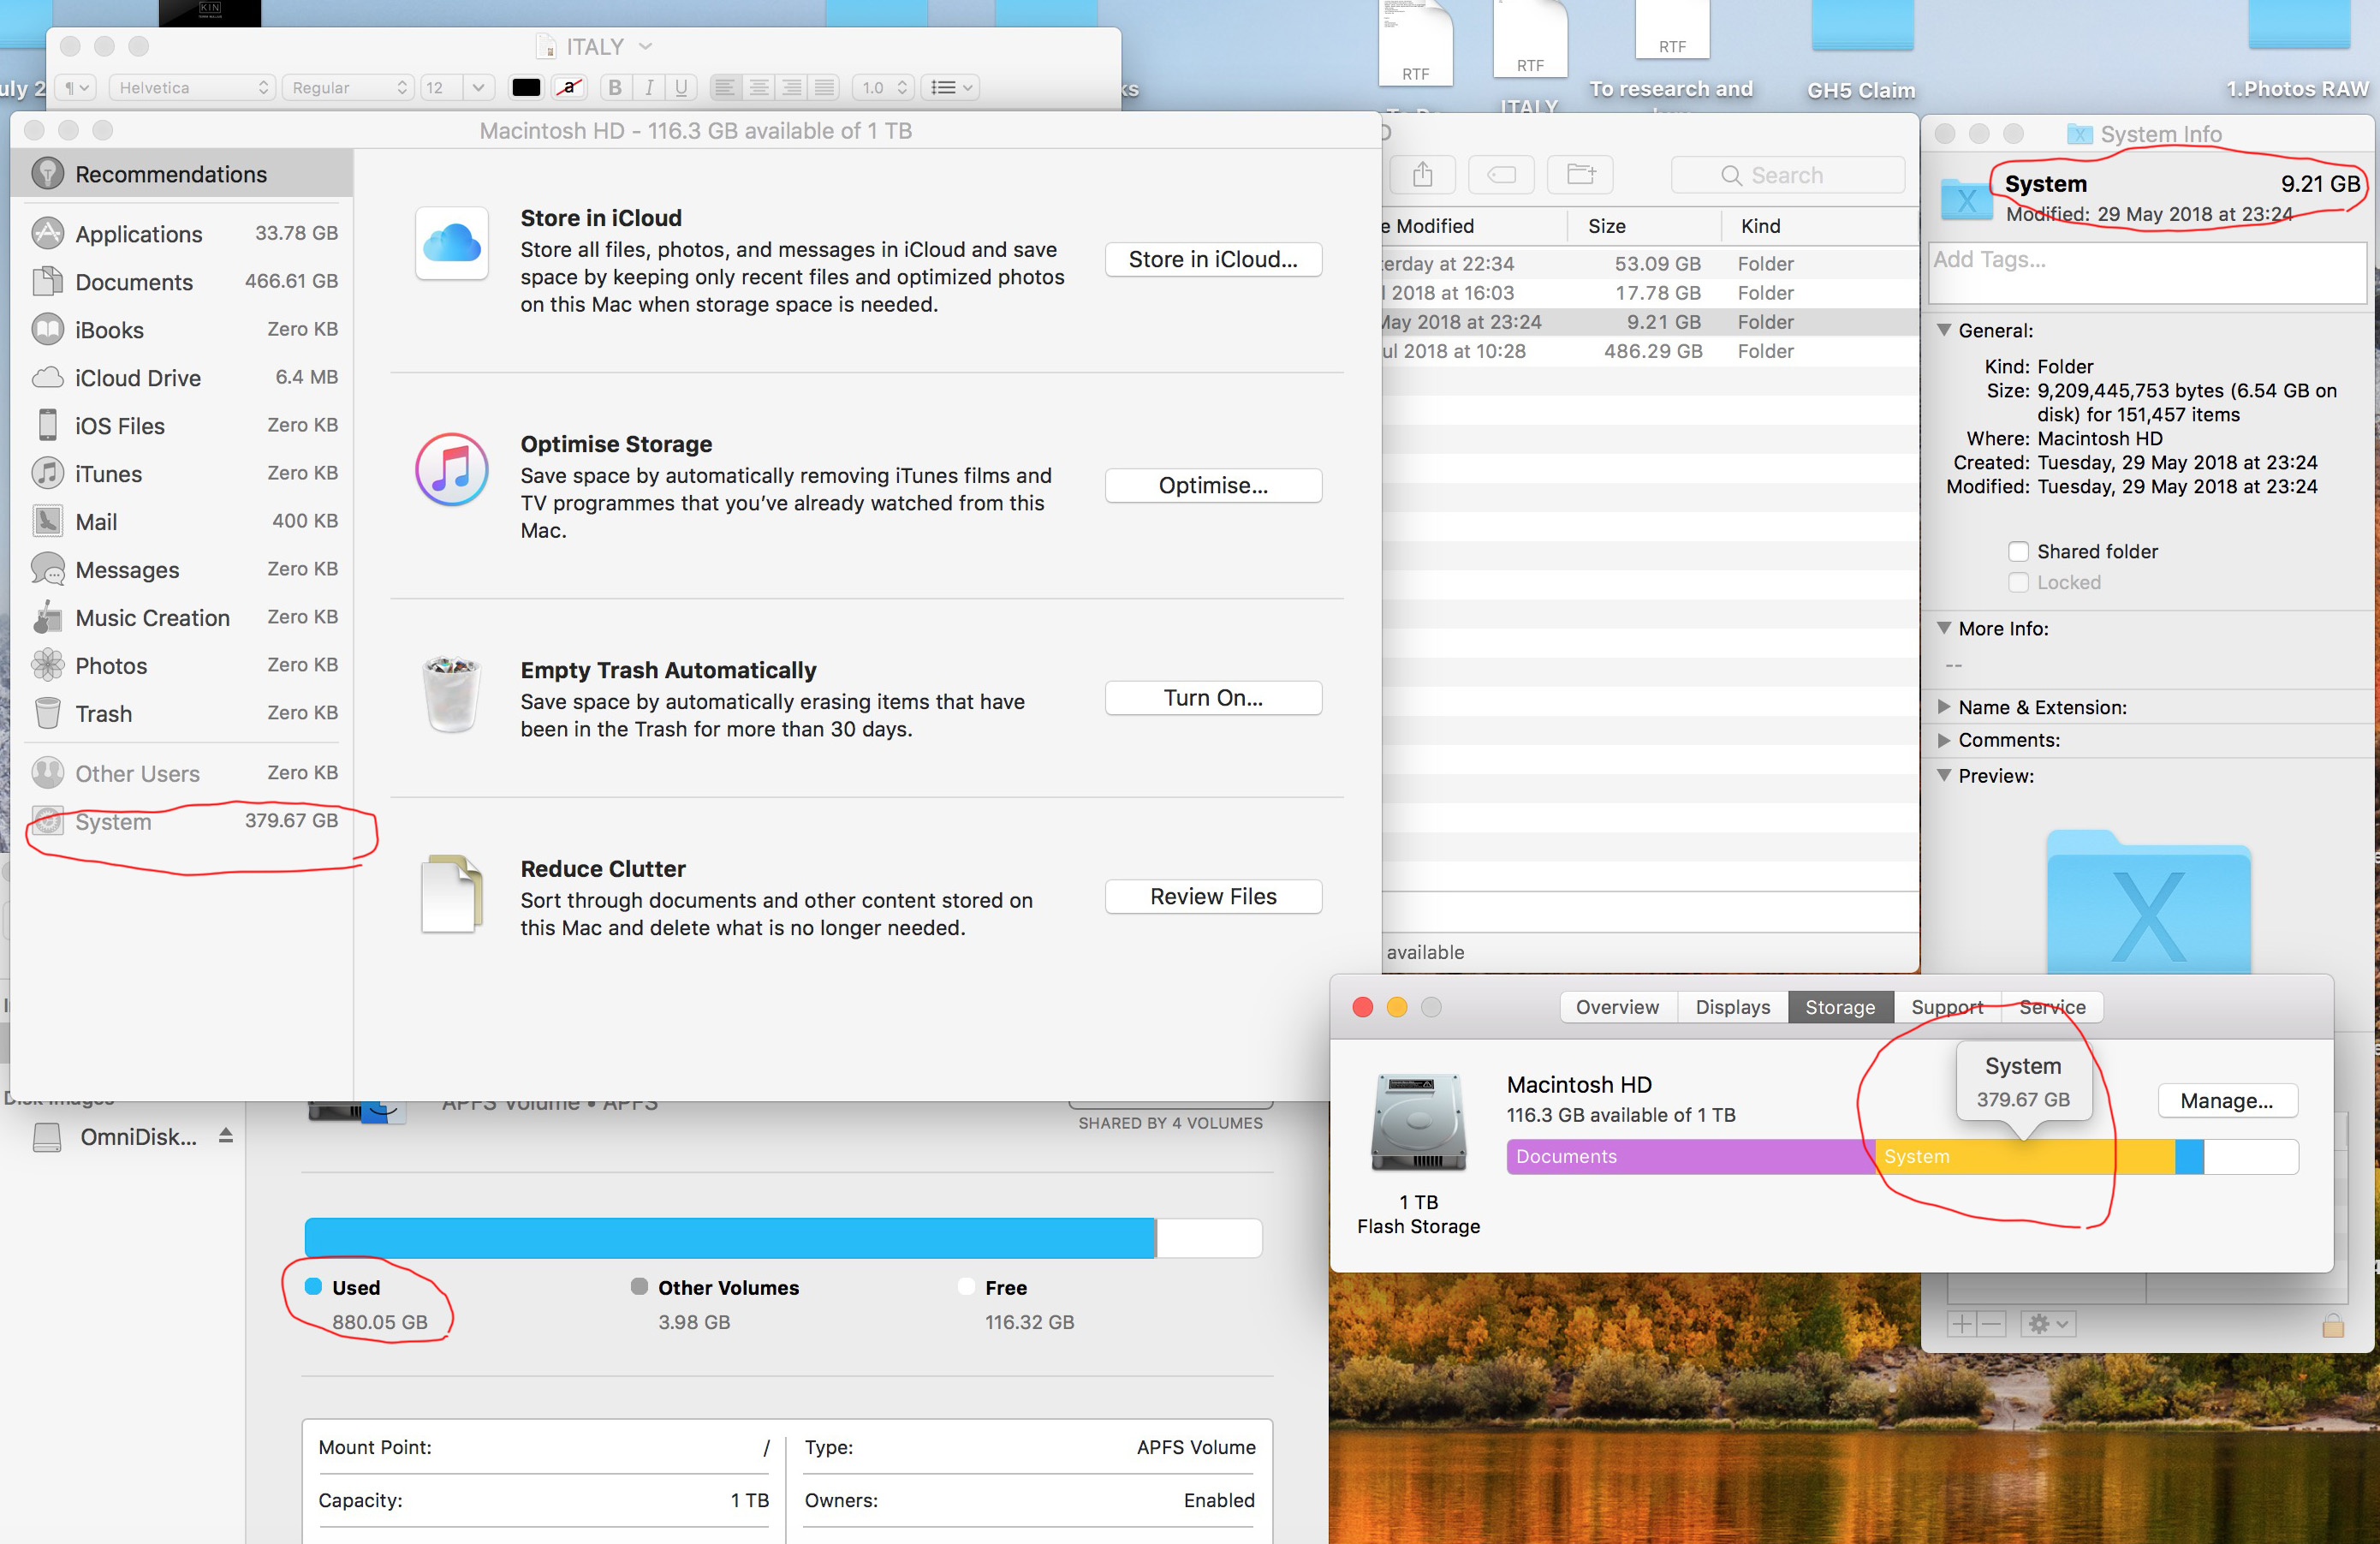Screen dimensions: 2380x1544
Task: Switch to the Service tab
Action: (x=2052, y=1007)
